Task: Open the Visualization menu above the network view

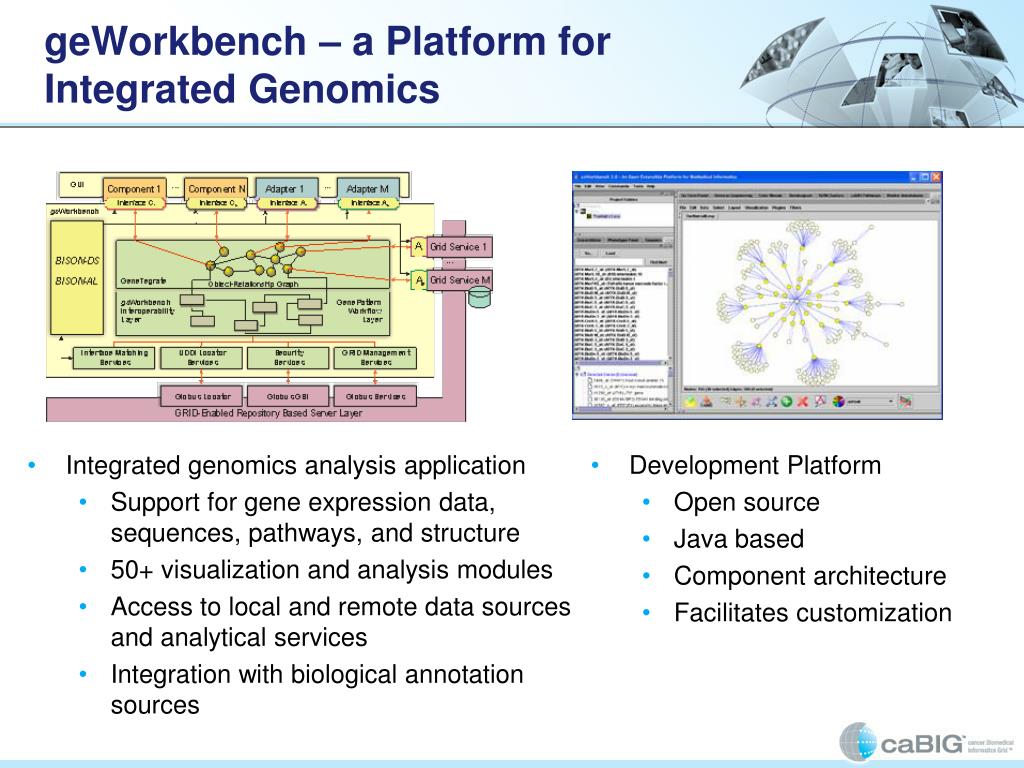Action: tap(756, 208)
